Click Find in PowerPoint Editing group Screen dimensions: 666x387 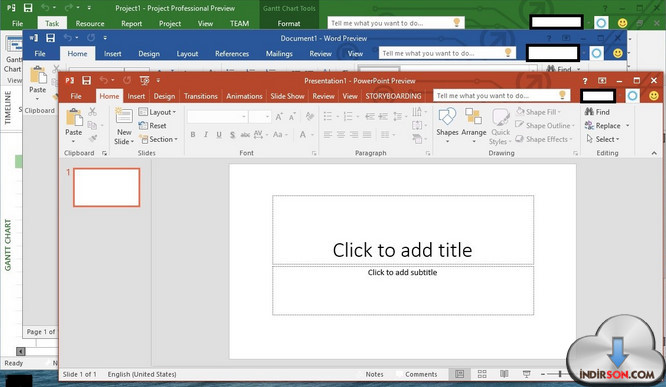tap(597, 112)
